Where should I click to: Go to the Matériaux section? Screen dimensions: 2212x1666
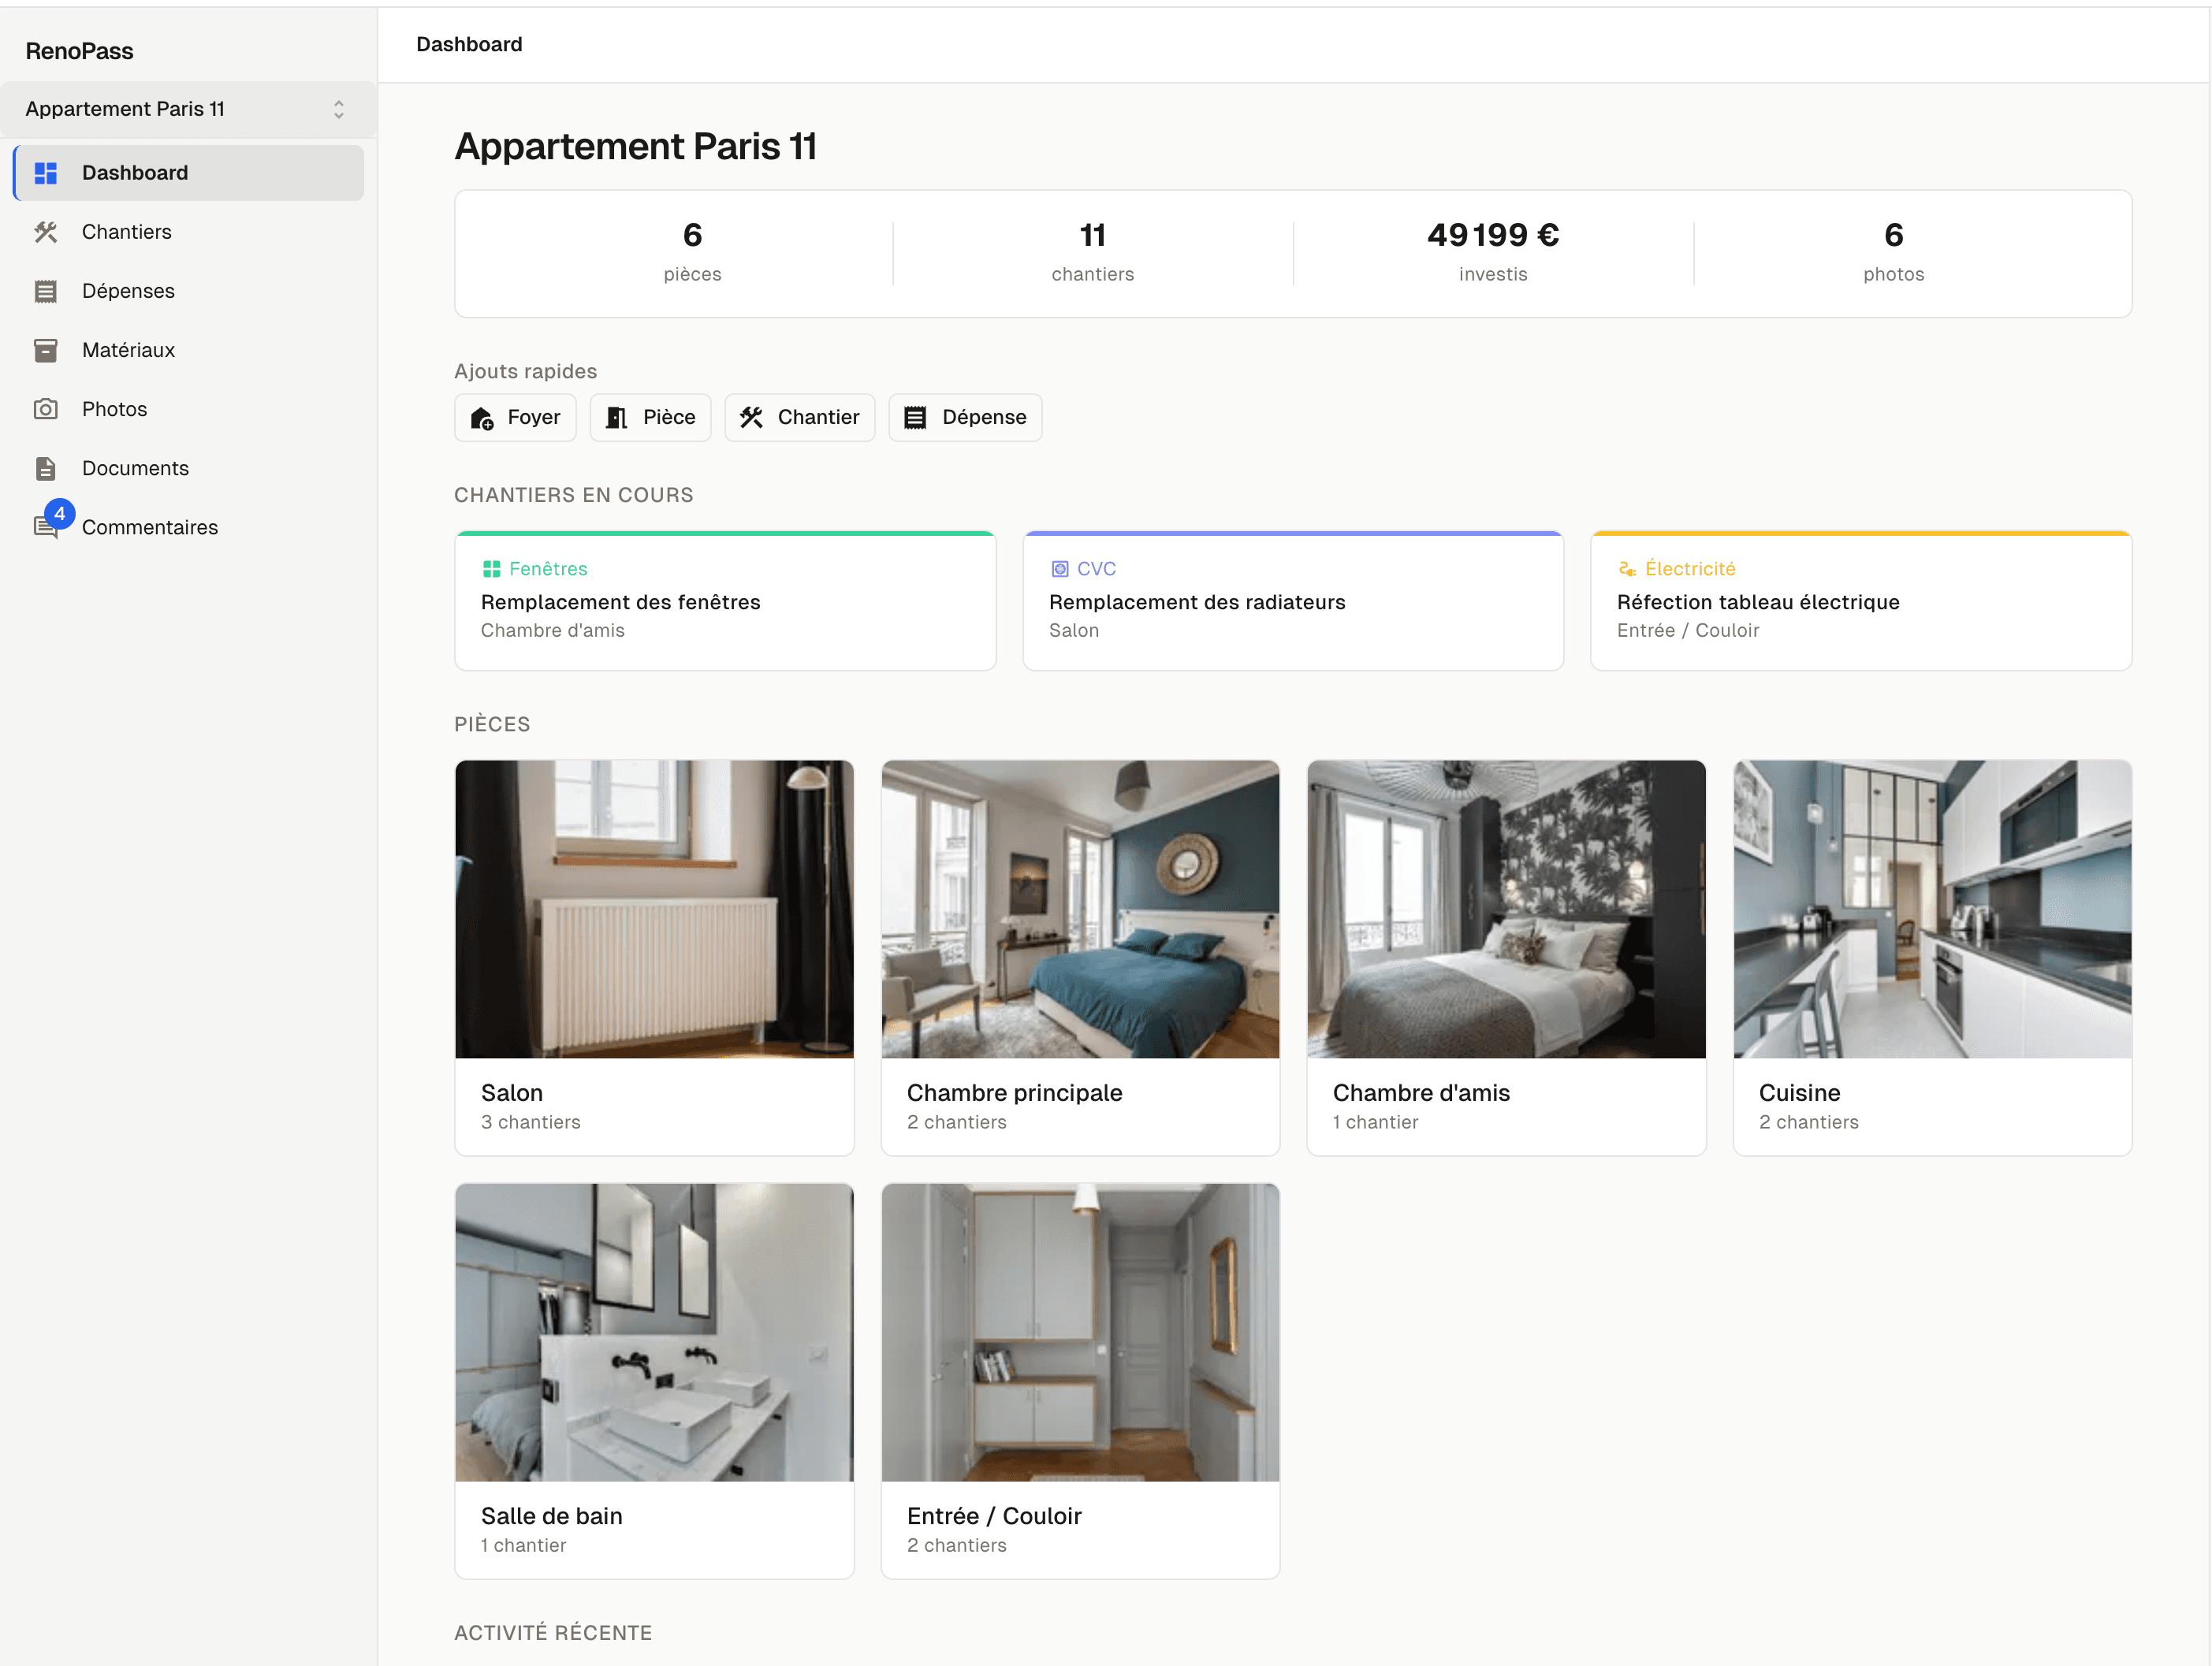coord(128,350)
